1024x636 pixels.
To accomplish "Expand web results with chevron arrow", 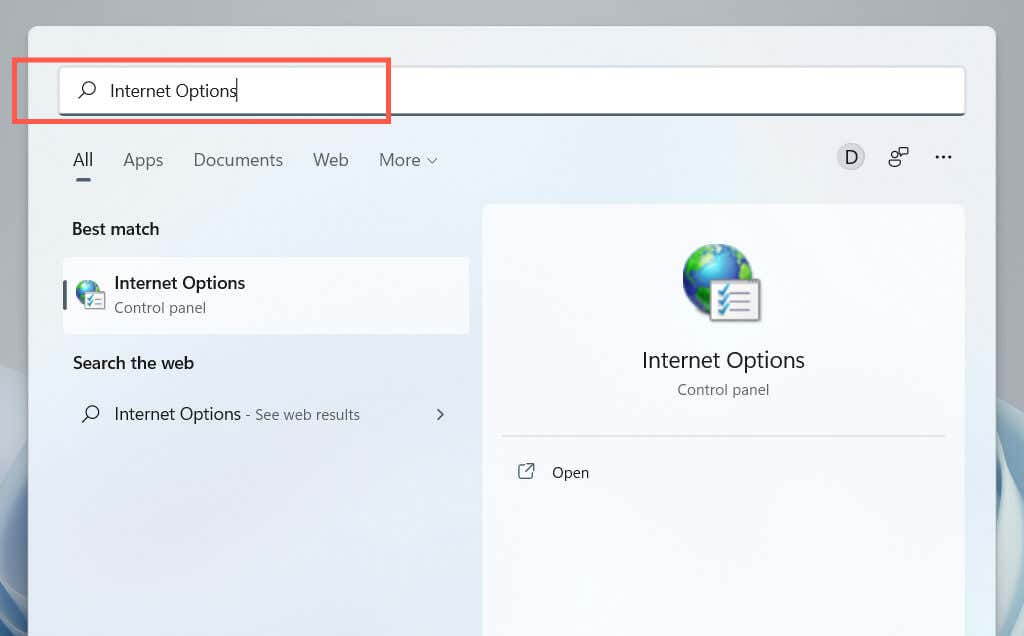I will click(x=440, y=414).
